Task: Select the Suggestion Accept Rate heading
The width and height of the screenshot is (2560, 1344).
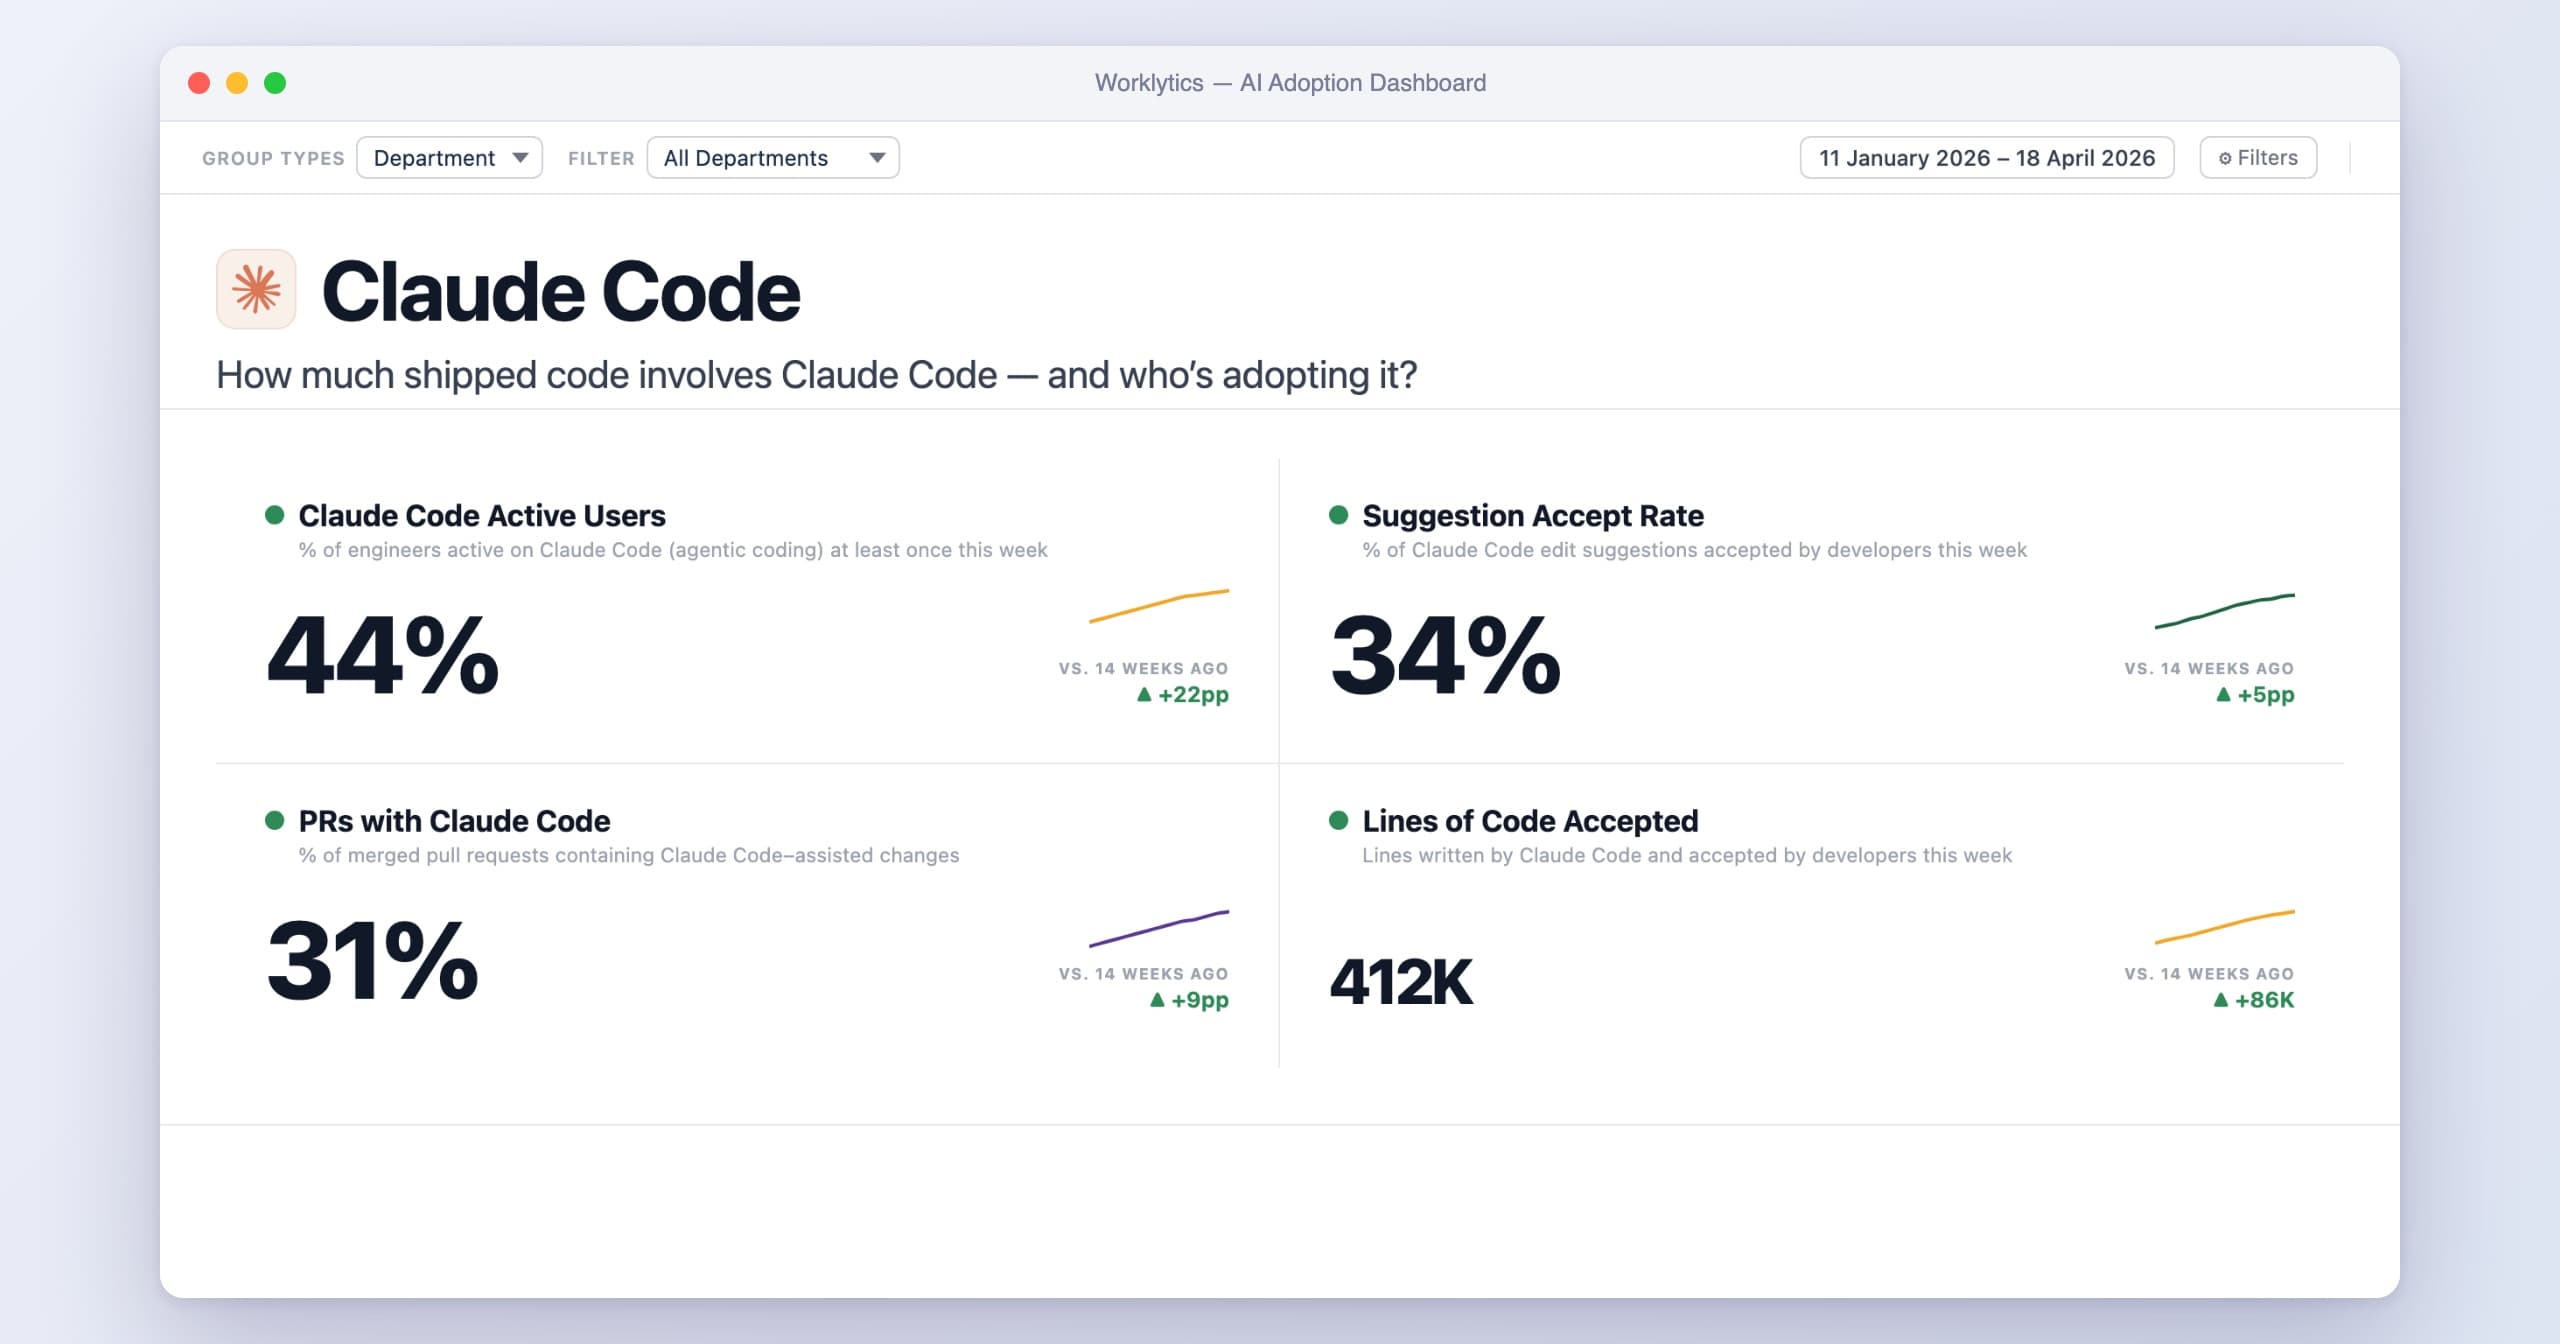Action: coord(1533,515)
